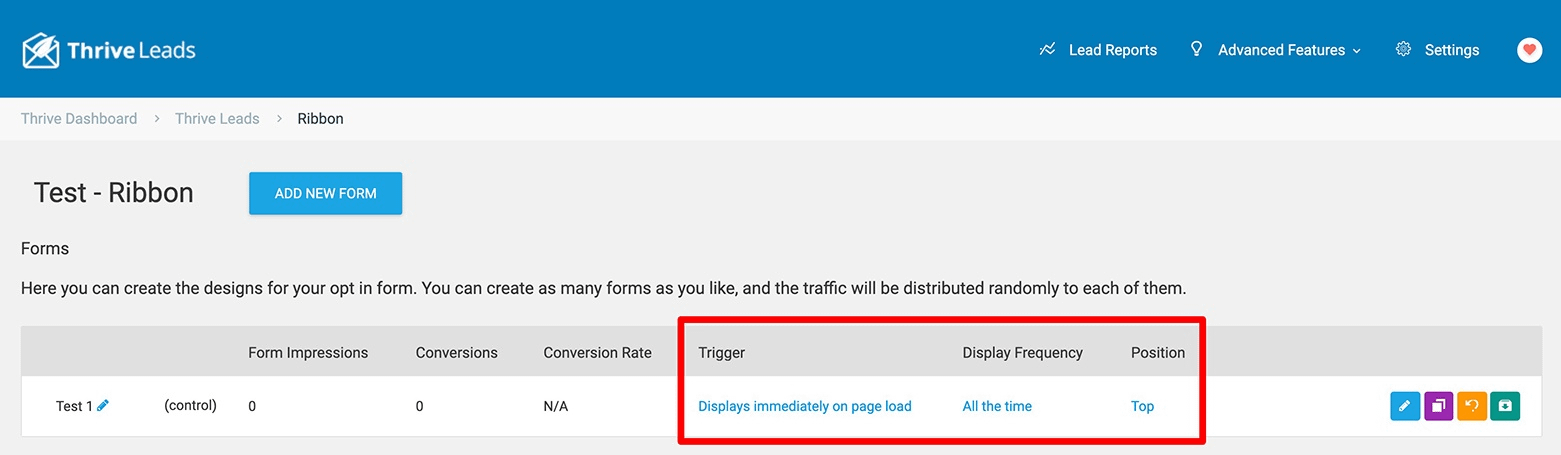Click the Lead Reports chart icon
The image size is (1561, 455).
coord(1048,49)
